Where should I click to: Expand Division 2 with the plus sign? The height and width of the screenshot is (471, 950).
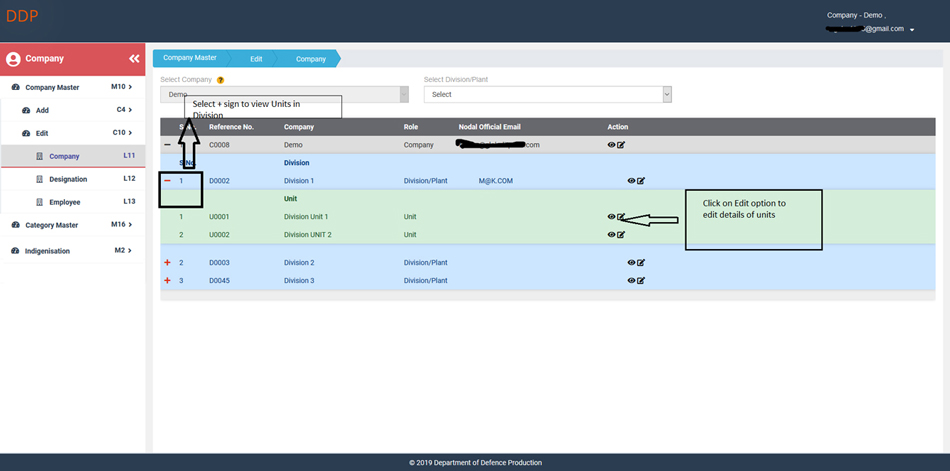167,263
